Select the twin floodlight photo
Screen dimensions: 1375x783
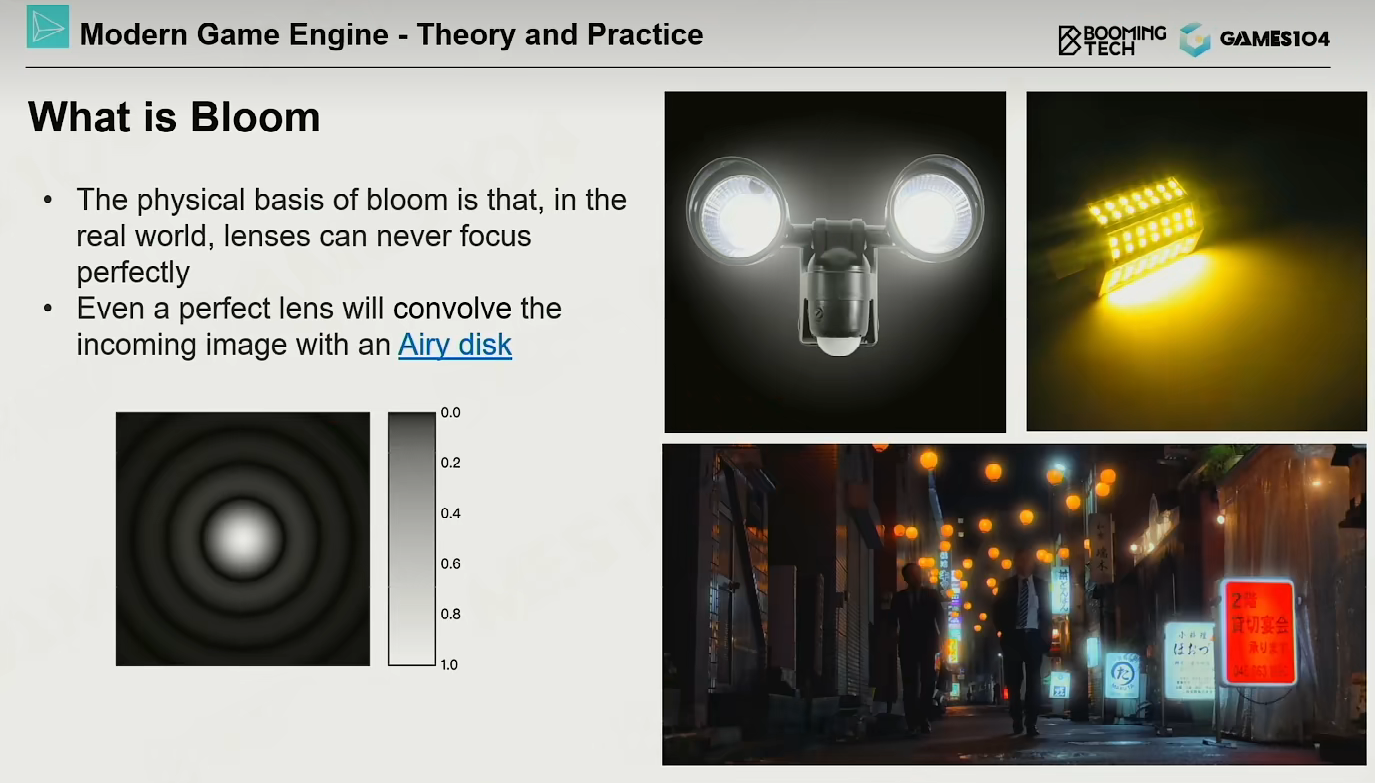click(835, 262)
